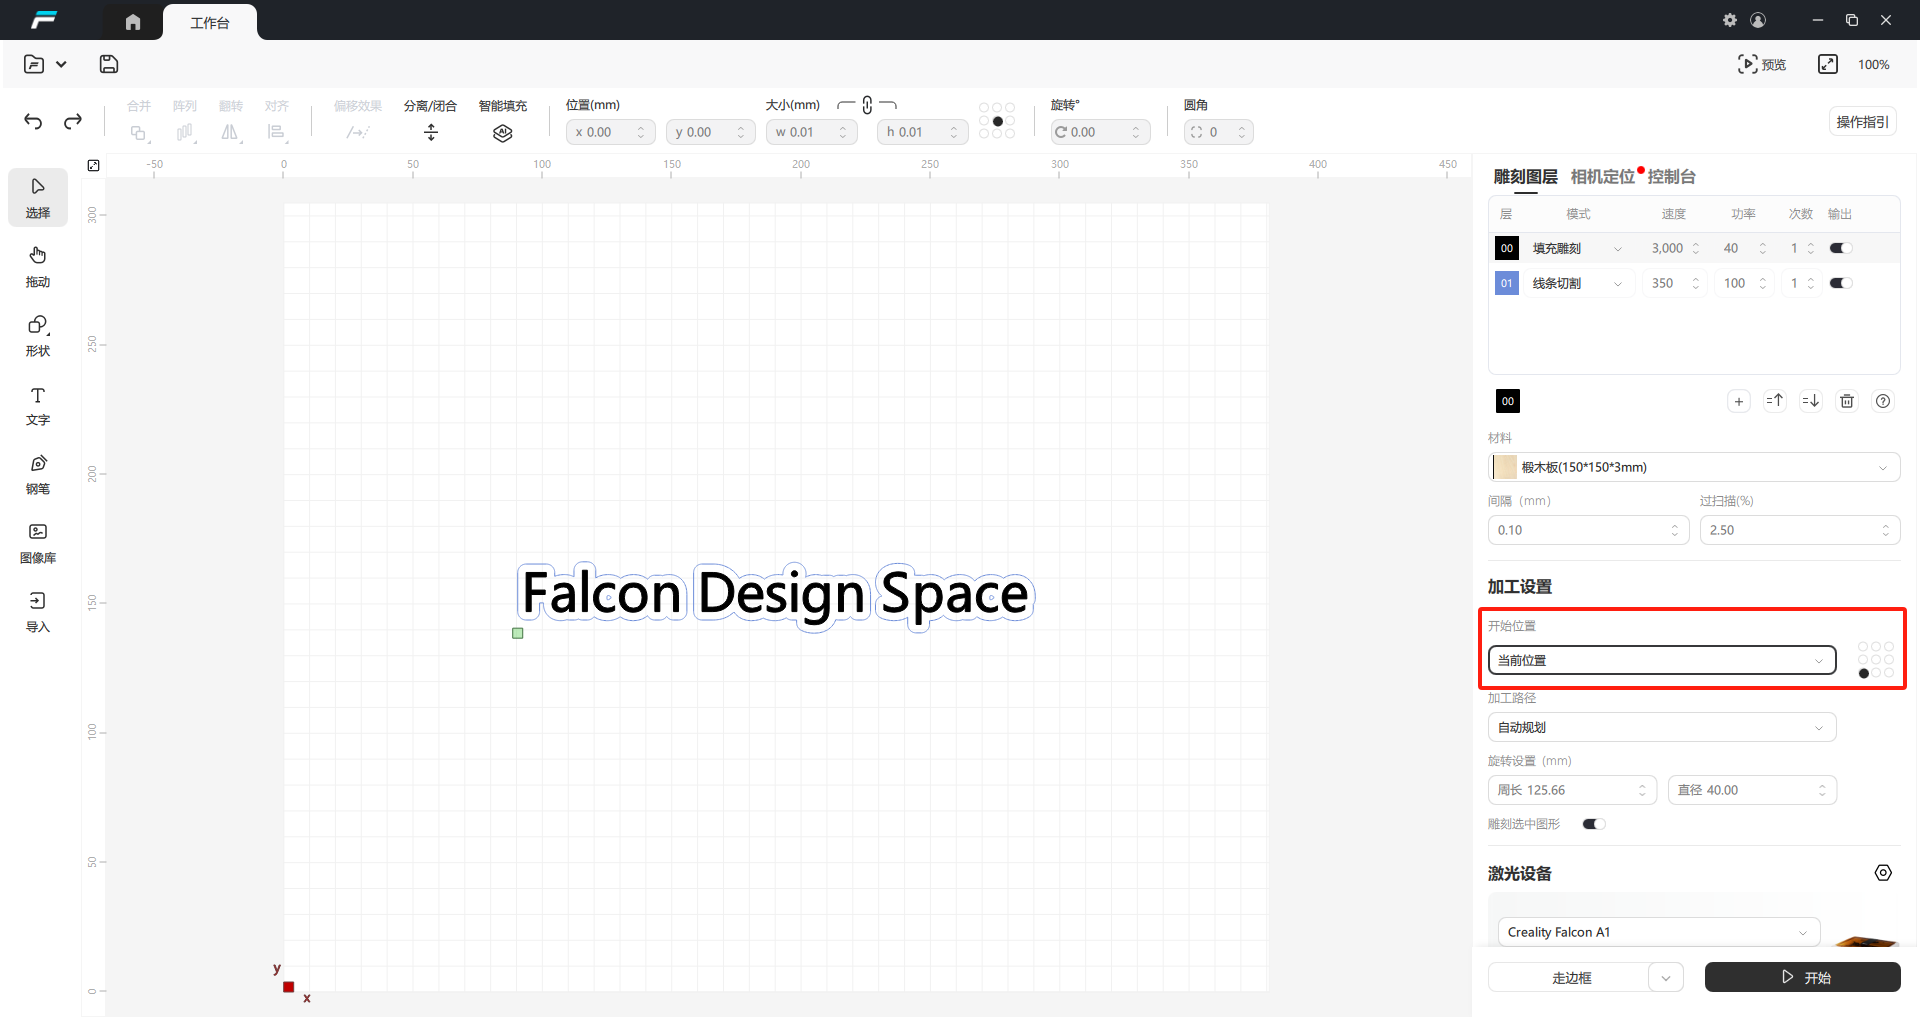Screen dimensions: 1920x1020
Task: Switch to the 控制台 tab
Action: [1671, 177]
